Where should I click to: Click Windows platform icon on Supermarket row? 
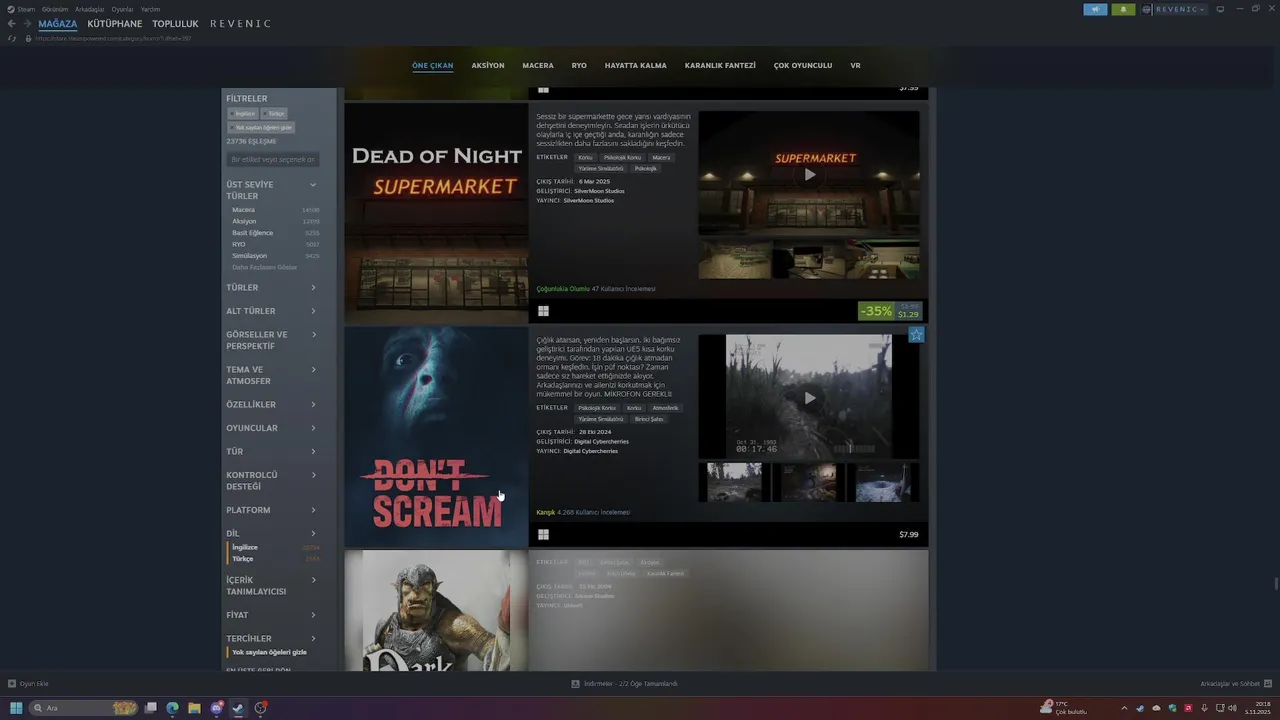543,311
